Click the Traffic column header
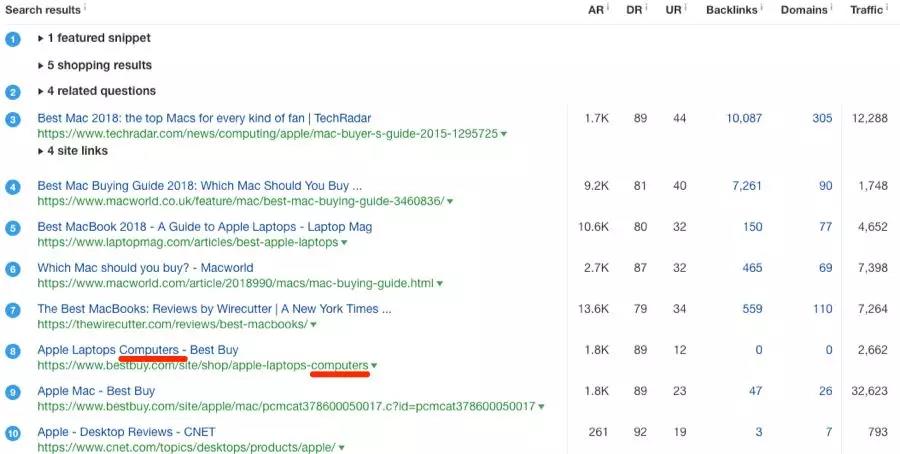This screenshot has height=454, width=900. 866,10
